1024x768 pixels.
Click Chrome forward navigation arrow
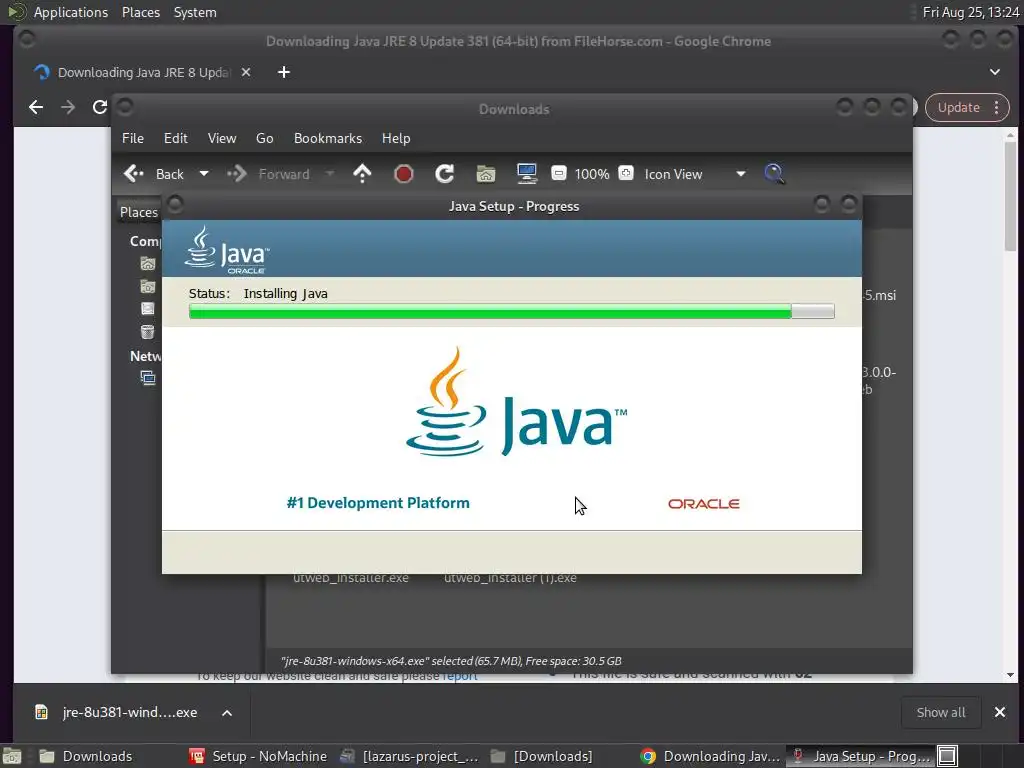(68, 107)
